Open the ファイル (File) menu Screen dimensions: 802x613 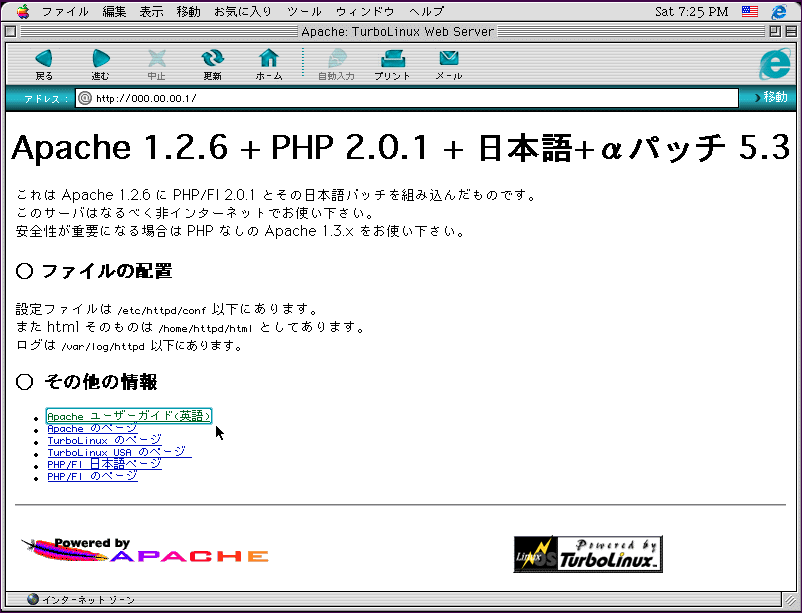click(65, 11)
